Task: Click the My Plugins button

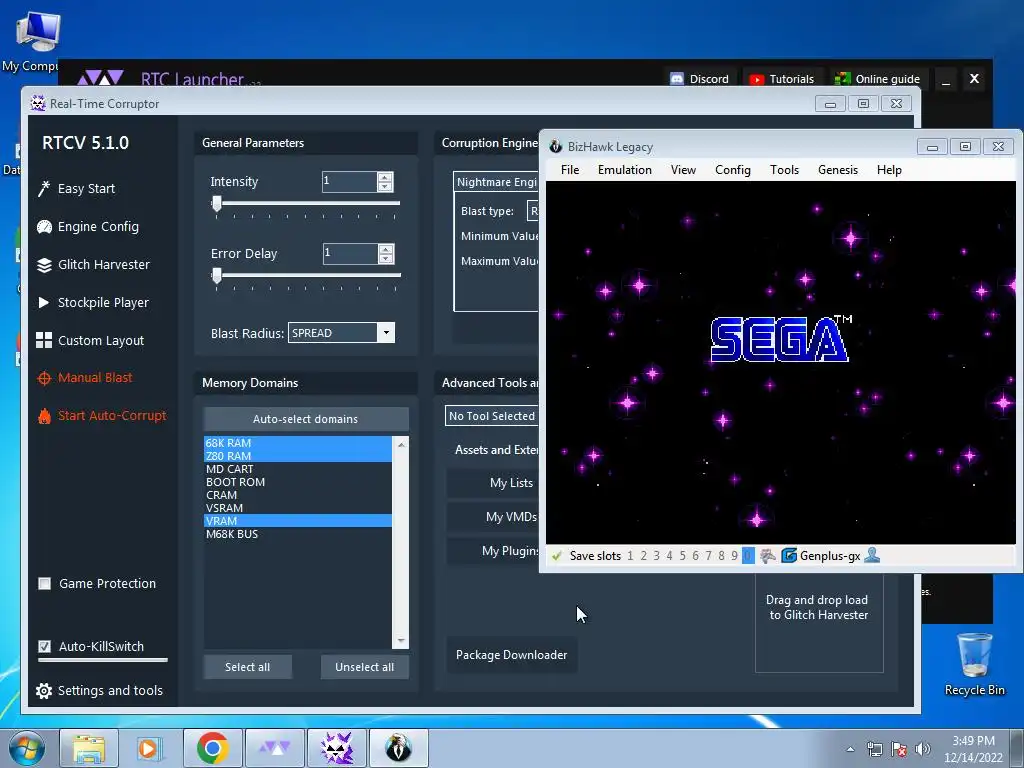Action: [493, 551]
